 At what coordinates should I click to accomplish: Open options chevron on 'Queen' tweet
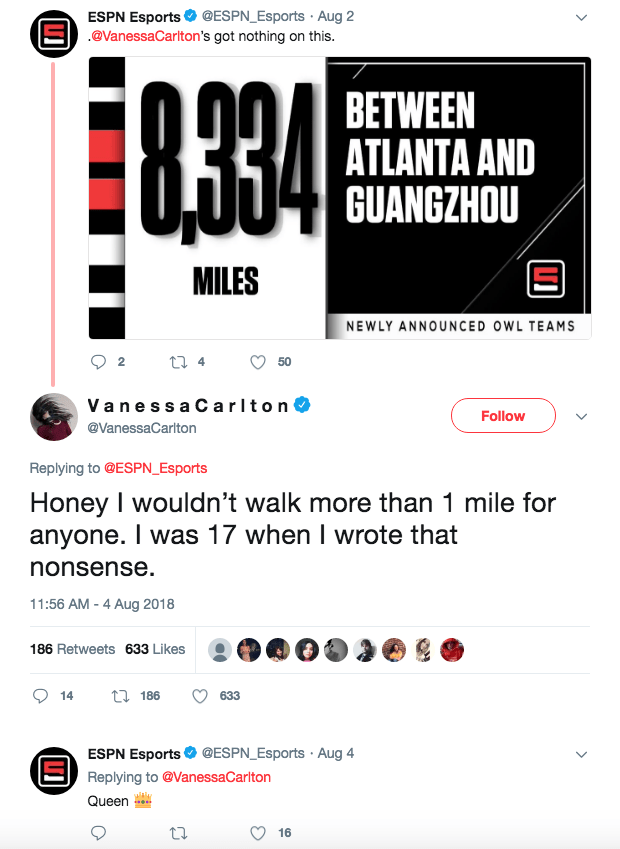pyautogui.click(x=582, y=754)
